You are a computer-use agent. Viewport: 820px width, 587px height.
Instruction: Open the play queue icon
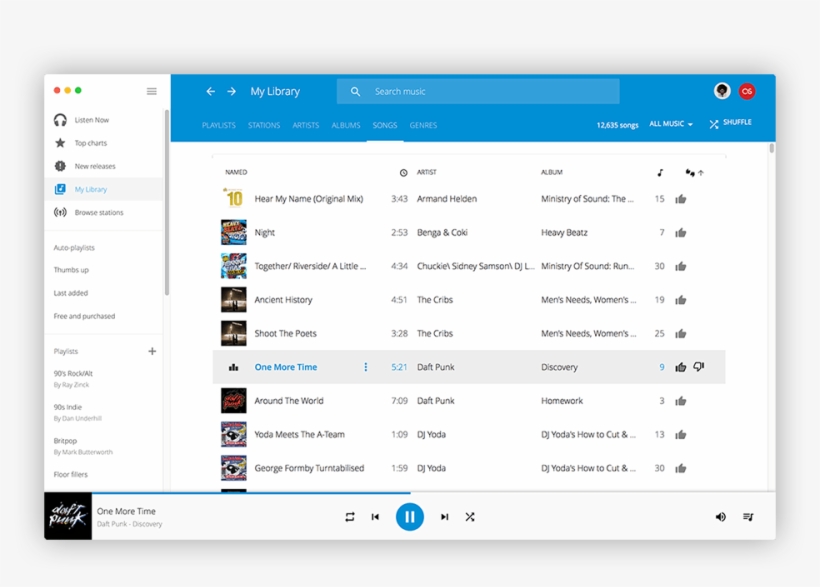tap(748, 517)
